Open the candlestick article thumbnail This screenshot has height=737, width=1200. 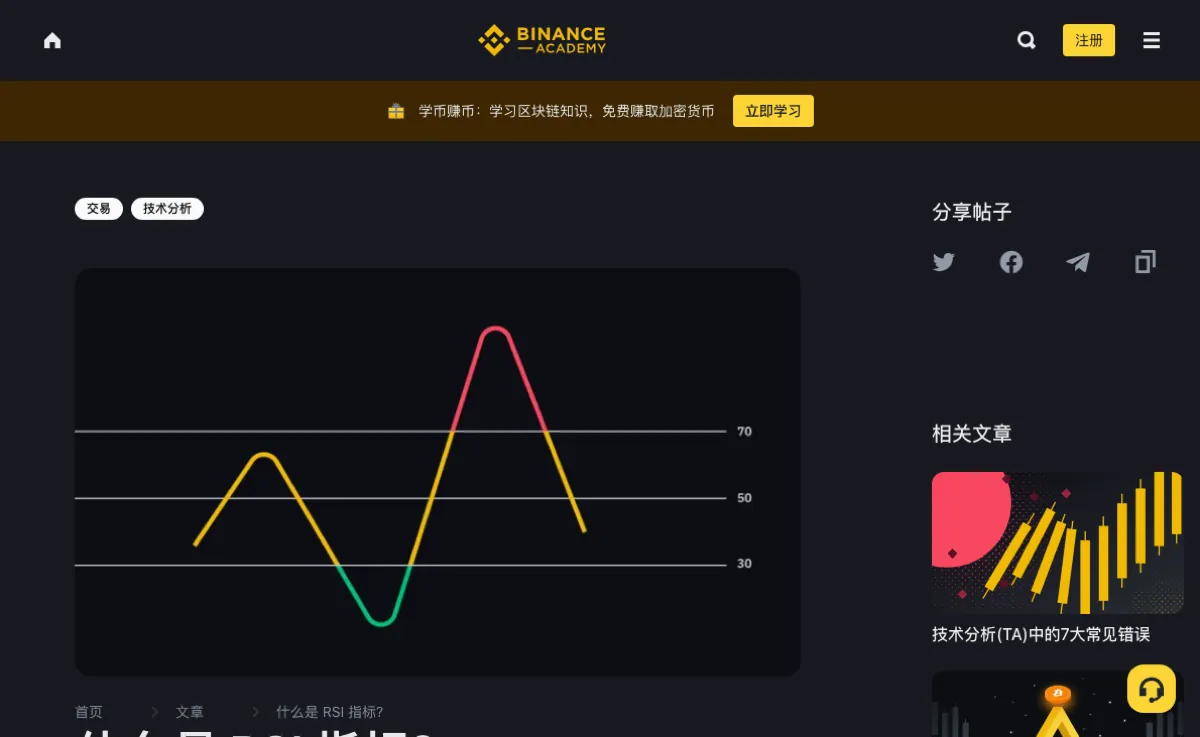tap(1058, 543)
